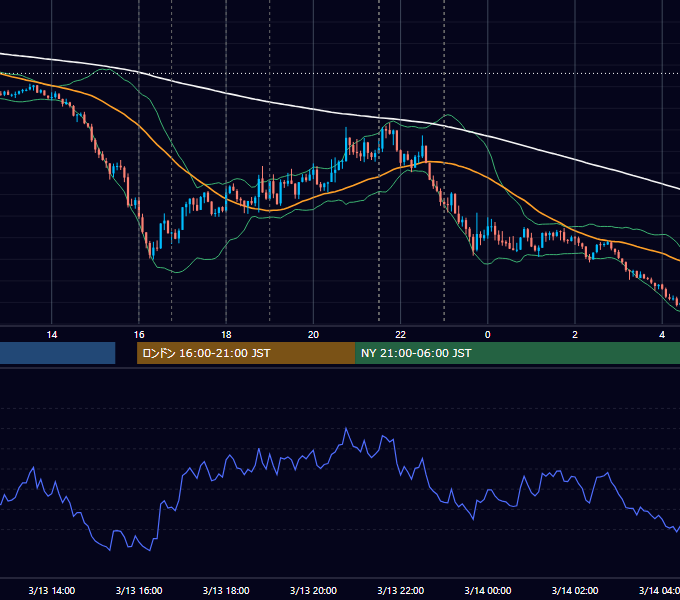Click the 3/14 00:00 time label
Screen dimensions: 680x600
(x=487, y=590)
